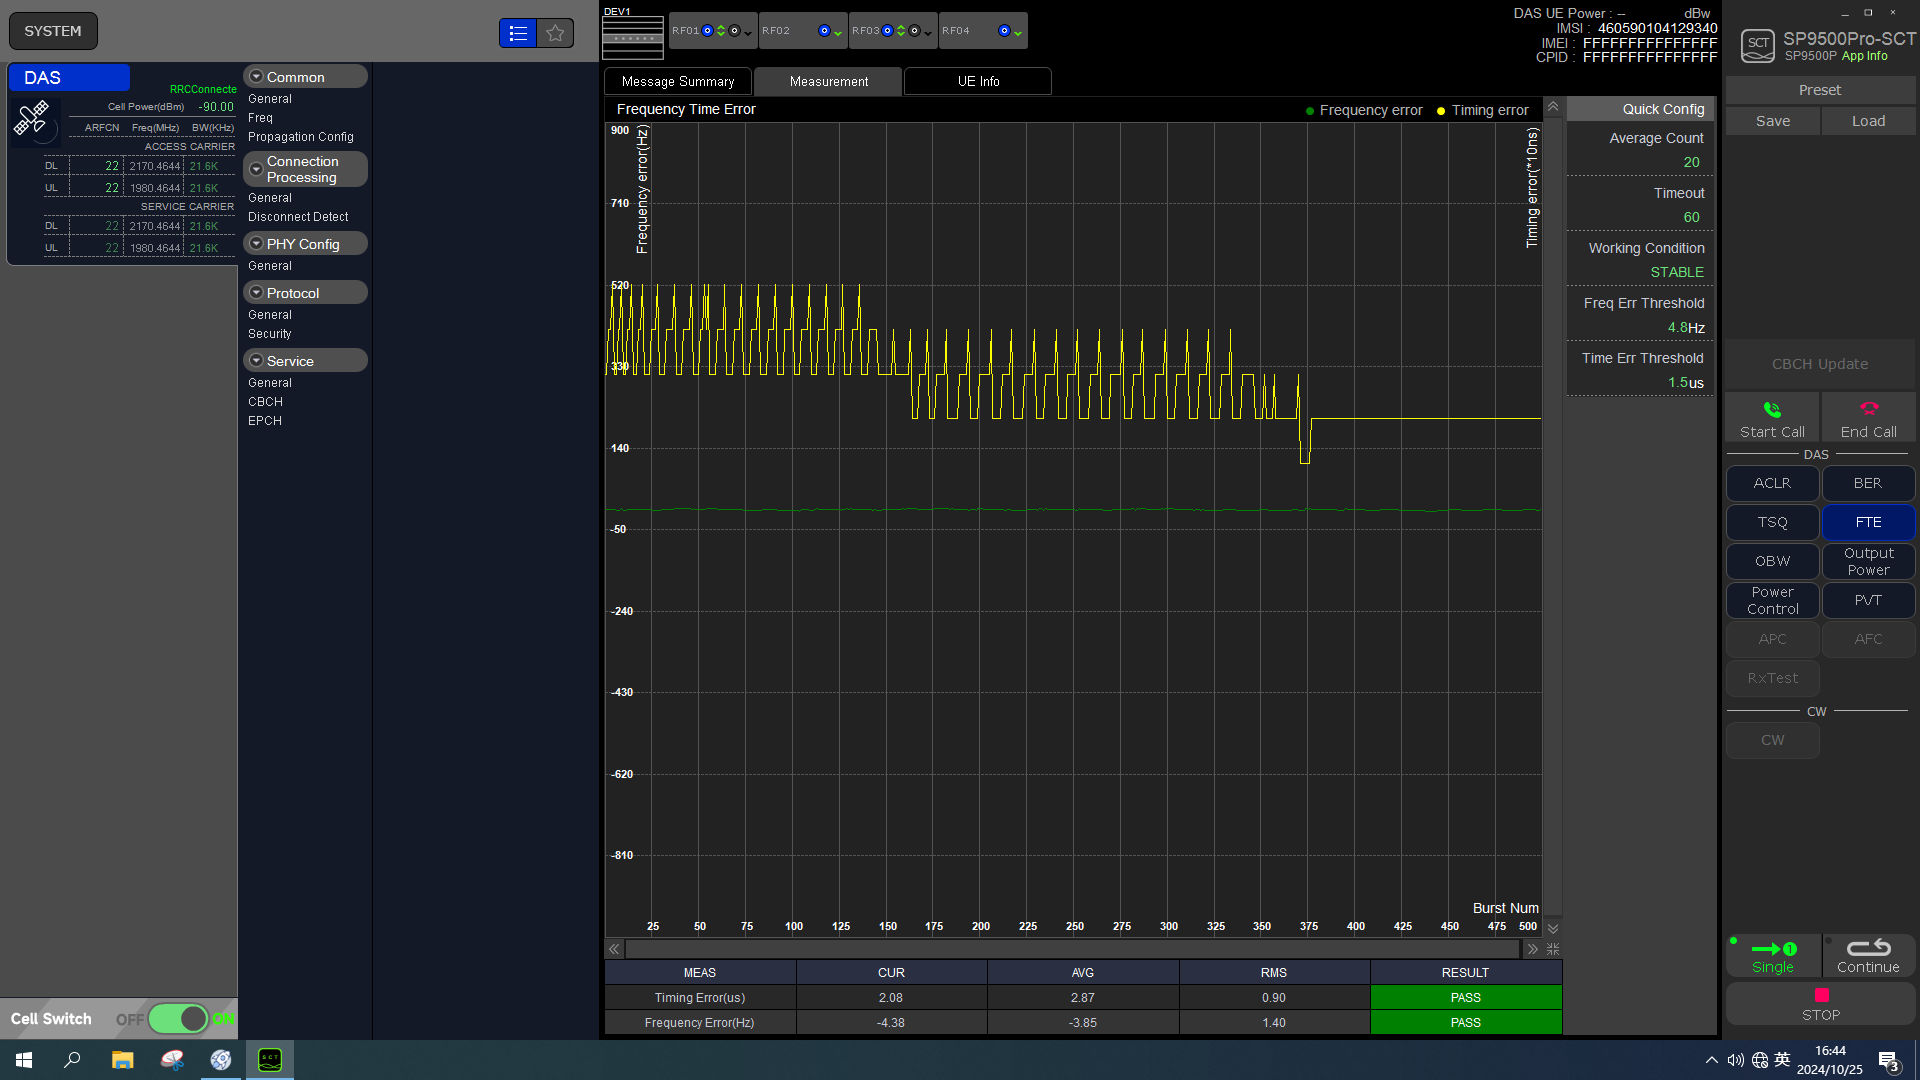This screenshot has width=1920, height=1080.
Task: Click RF03 green up-down arrows
Action: click(901, 31)
